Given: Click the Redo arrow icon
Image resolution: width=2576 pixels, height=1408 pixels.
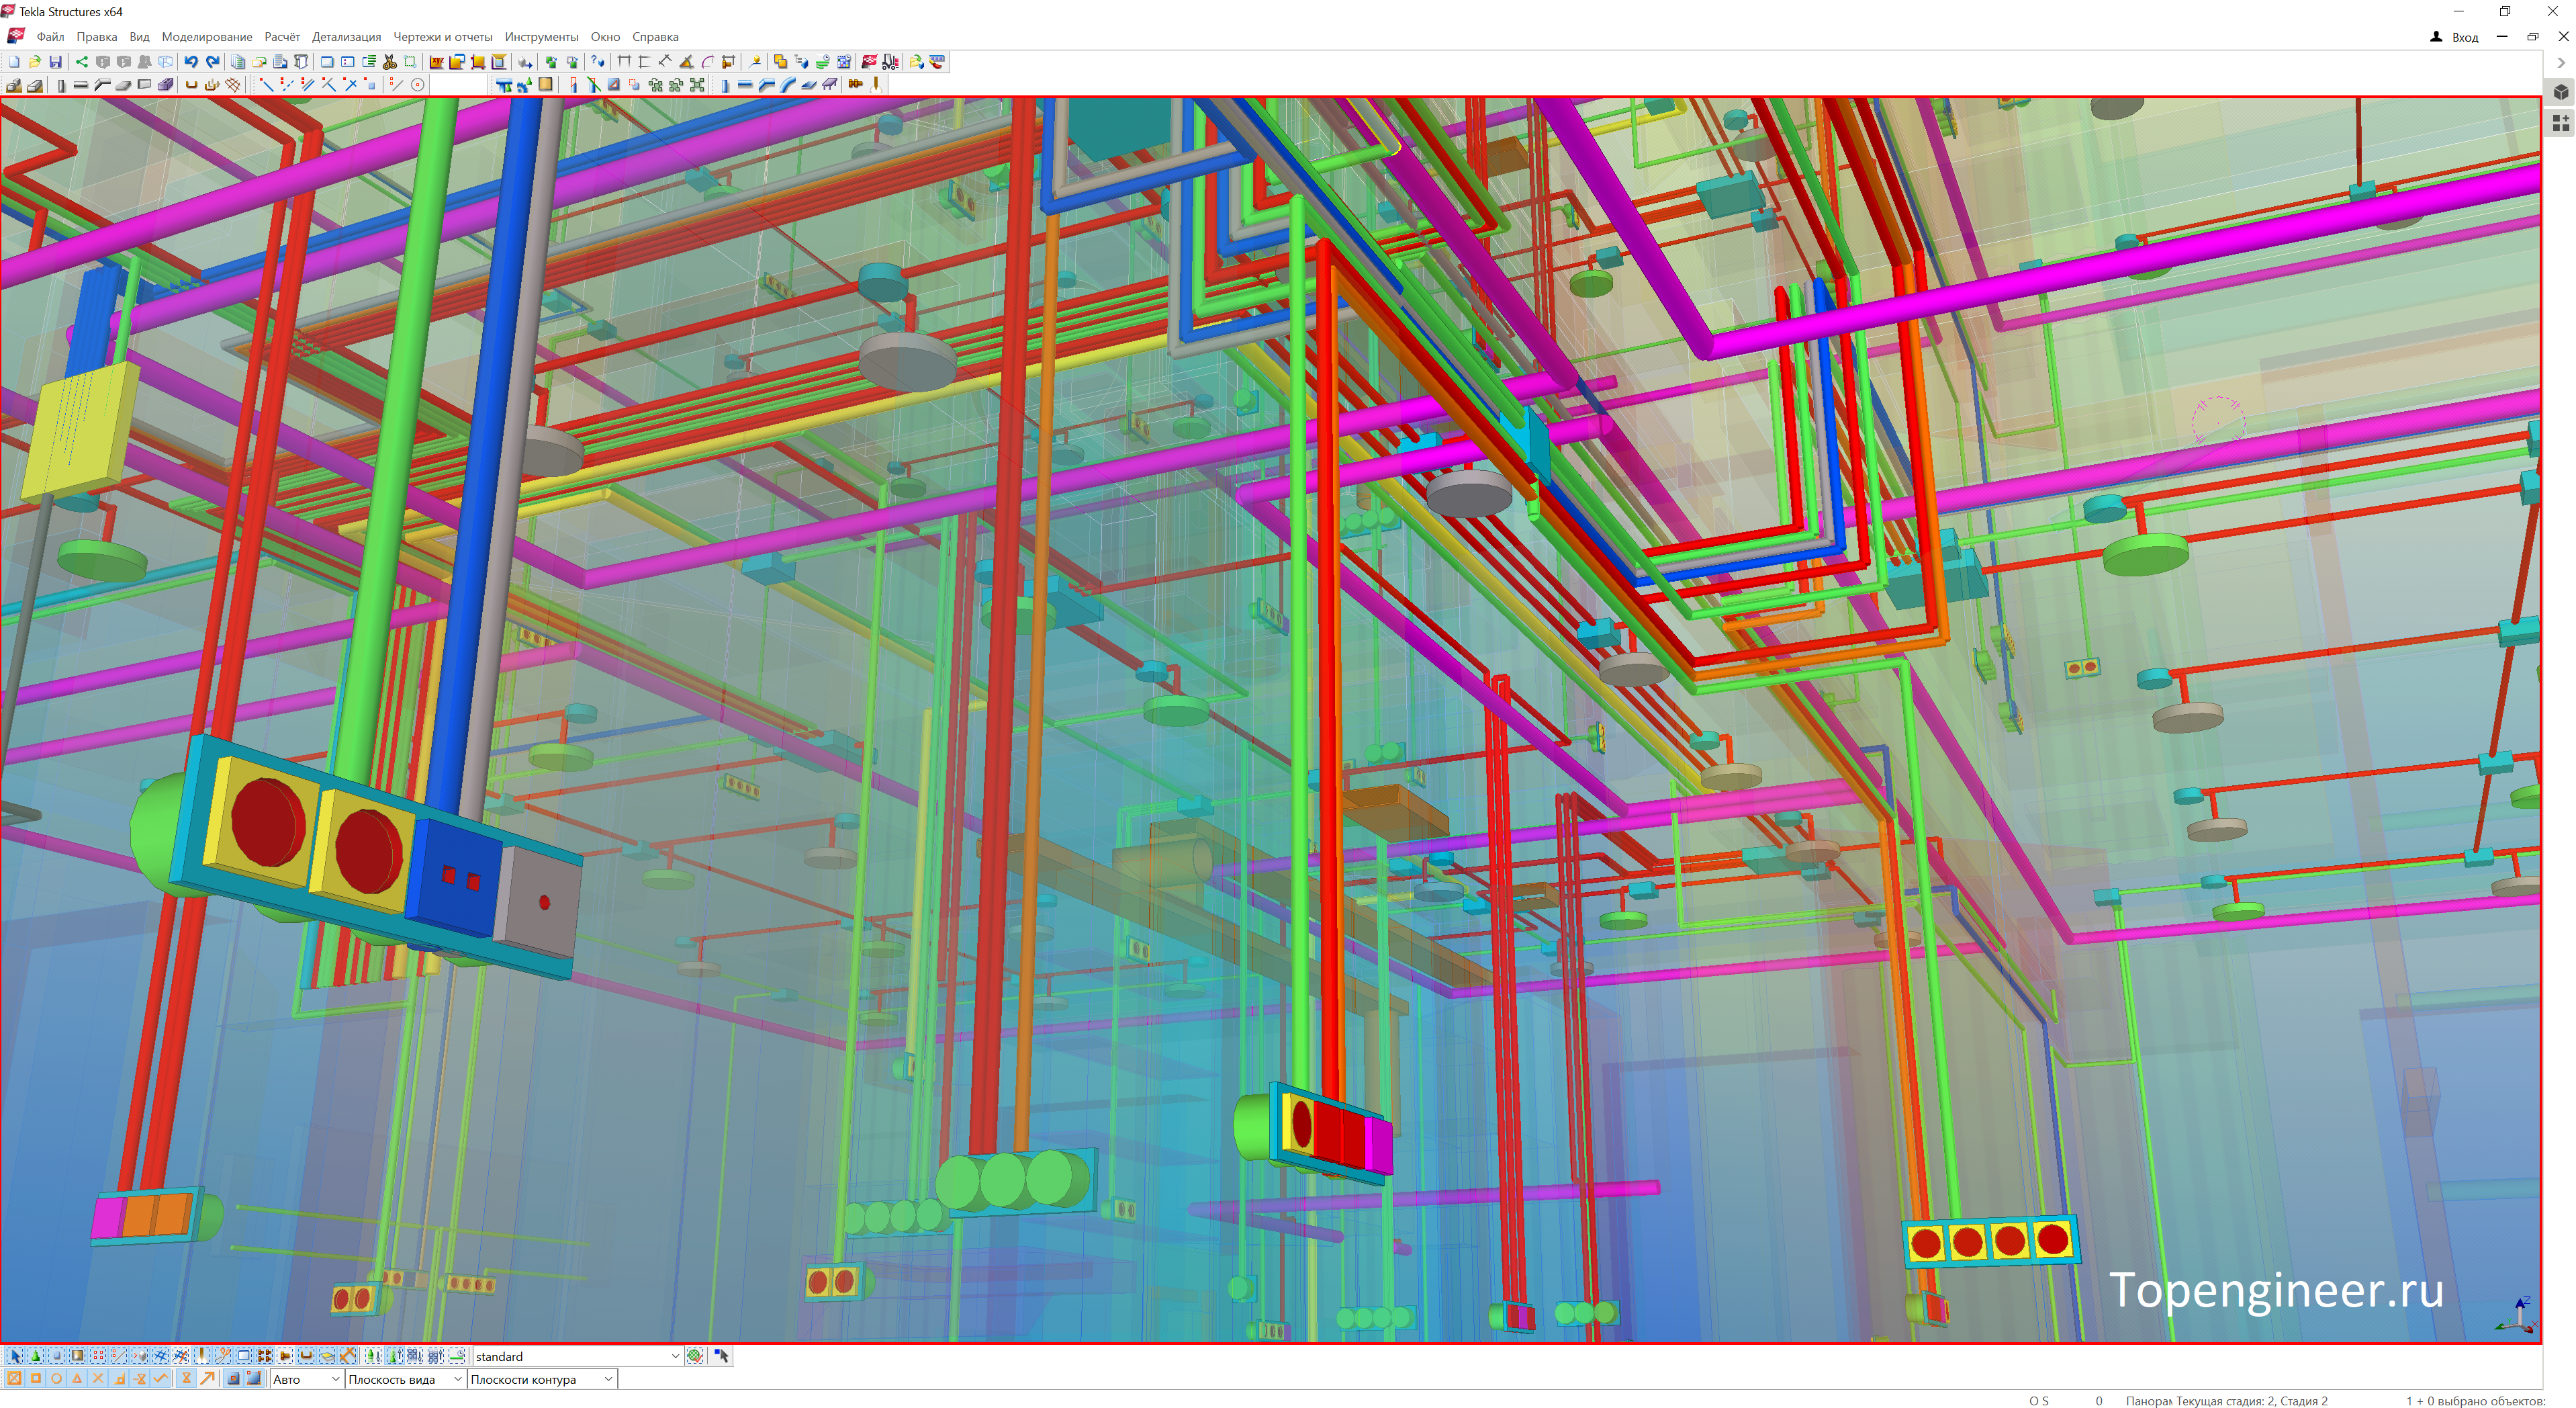Looking at the screenshot, I should (x=213, y=62).
